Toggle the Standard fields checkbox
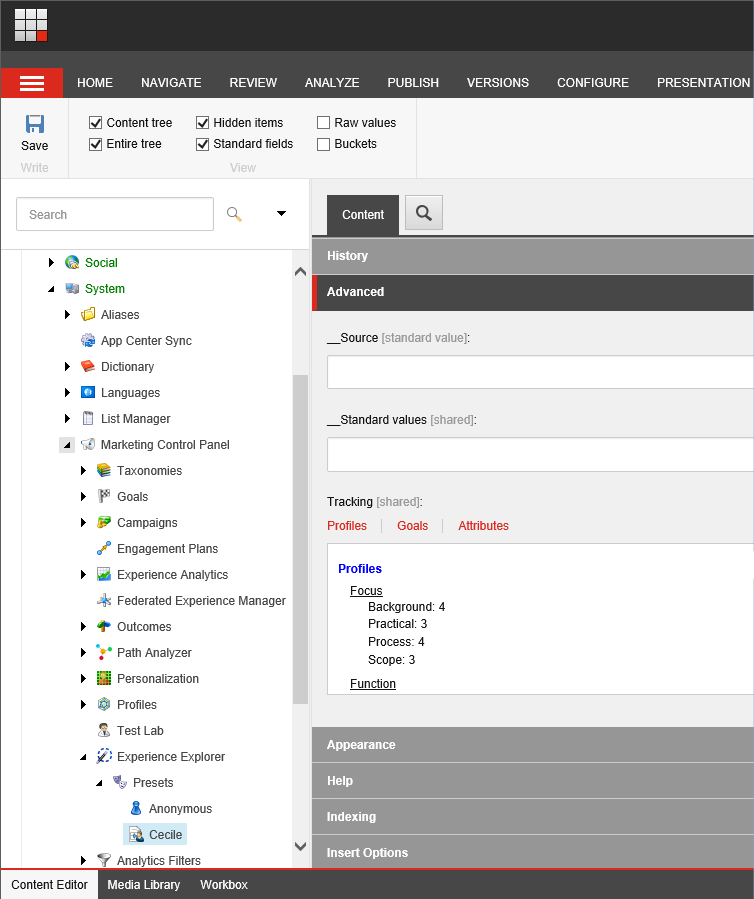The image size is (754, 899). [202, 144]
